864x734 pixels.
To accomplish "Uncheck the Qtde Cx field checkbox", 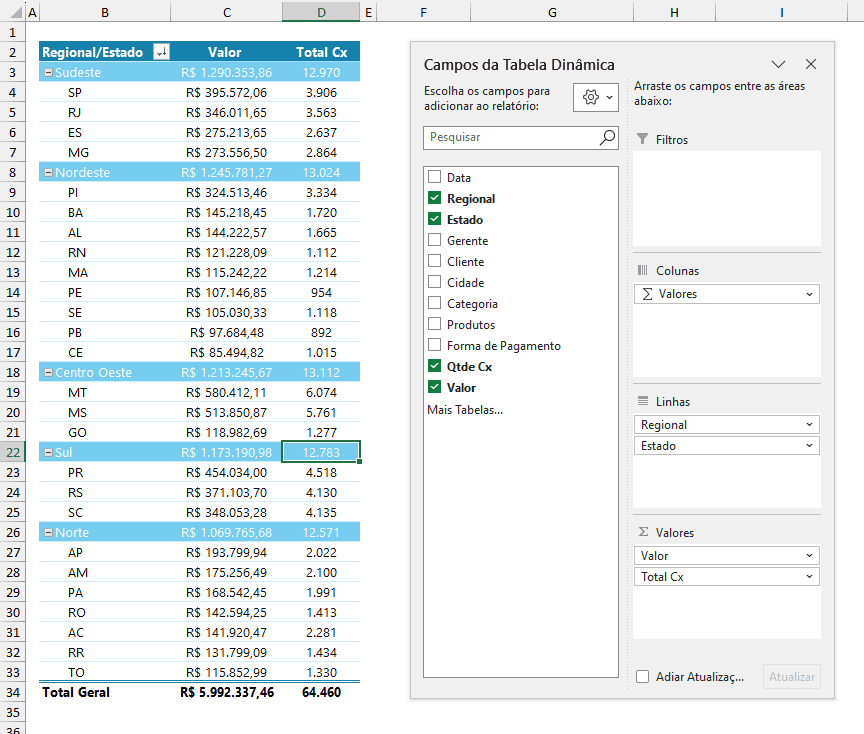I will coord(434,366).
